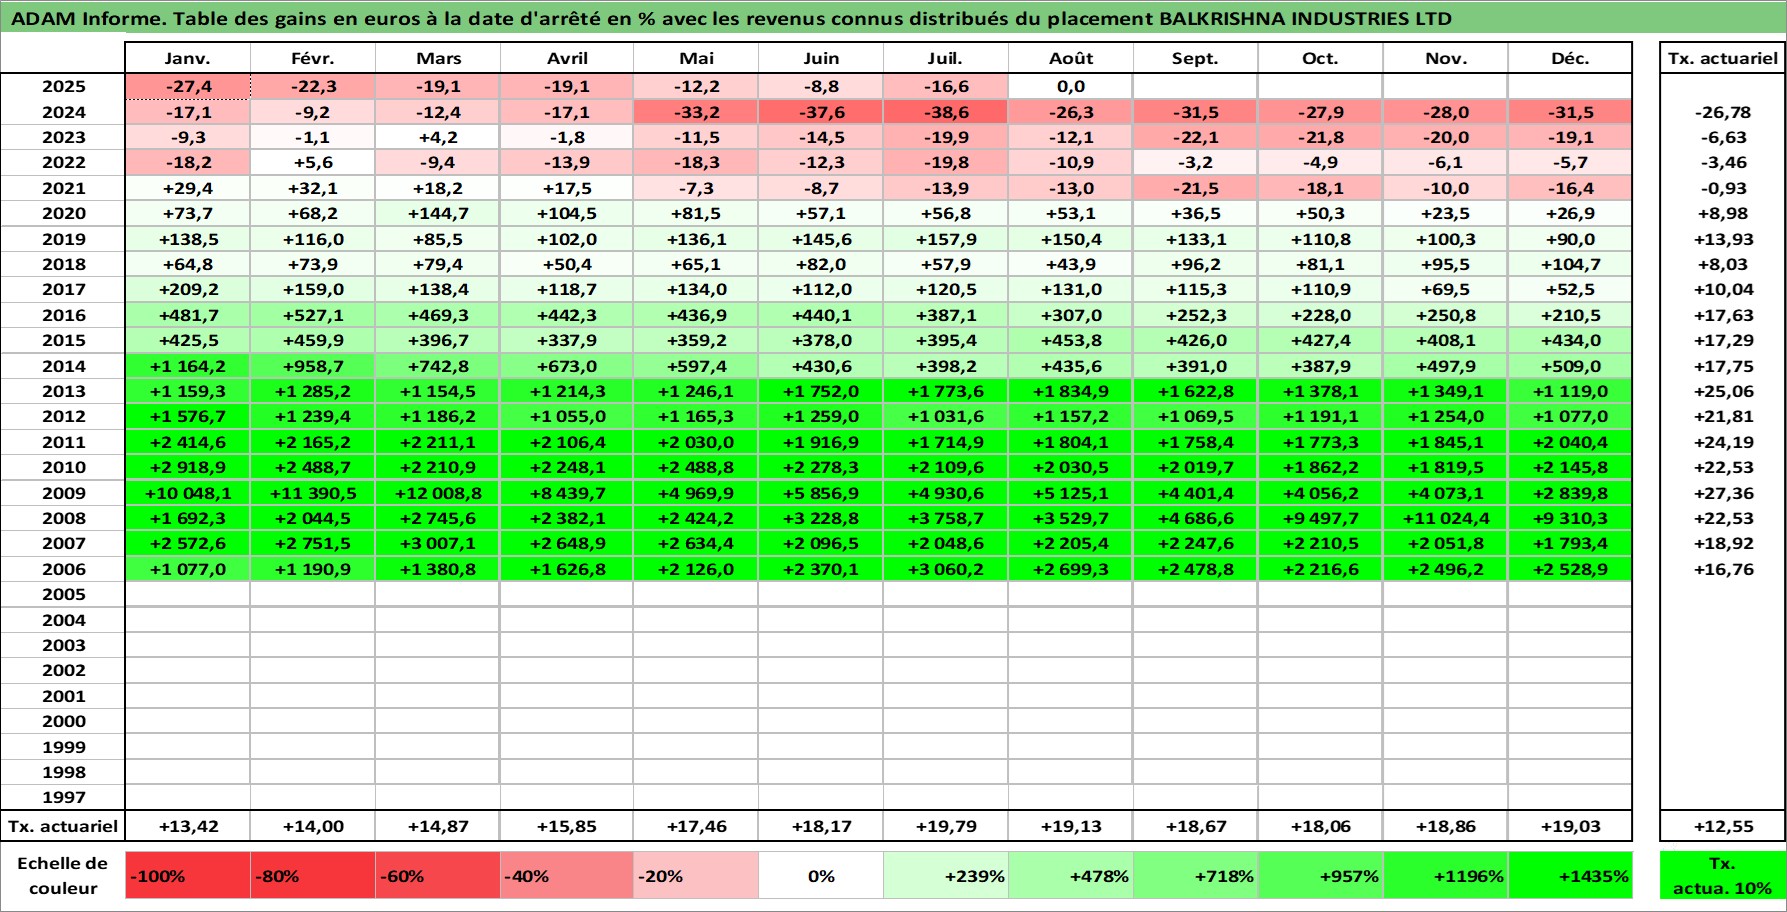This screenshot has width=1787, height=912.
Task: Select the 2009 row label
Action: (63, 493)
